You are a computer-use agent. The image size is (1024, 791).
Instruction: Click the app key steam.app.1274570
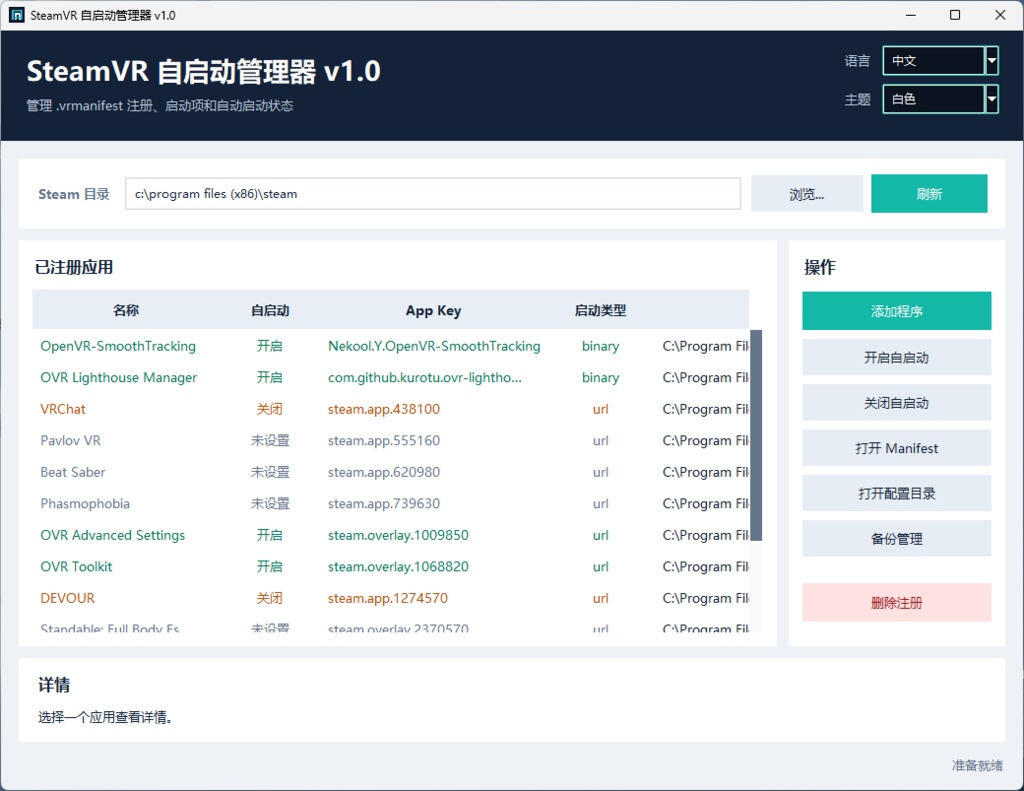(x=388, y=598)
